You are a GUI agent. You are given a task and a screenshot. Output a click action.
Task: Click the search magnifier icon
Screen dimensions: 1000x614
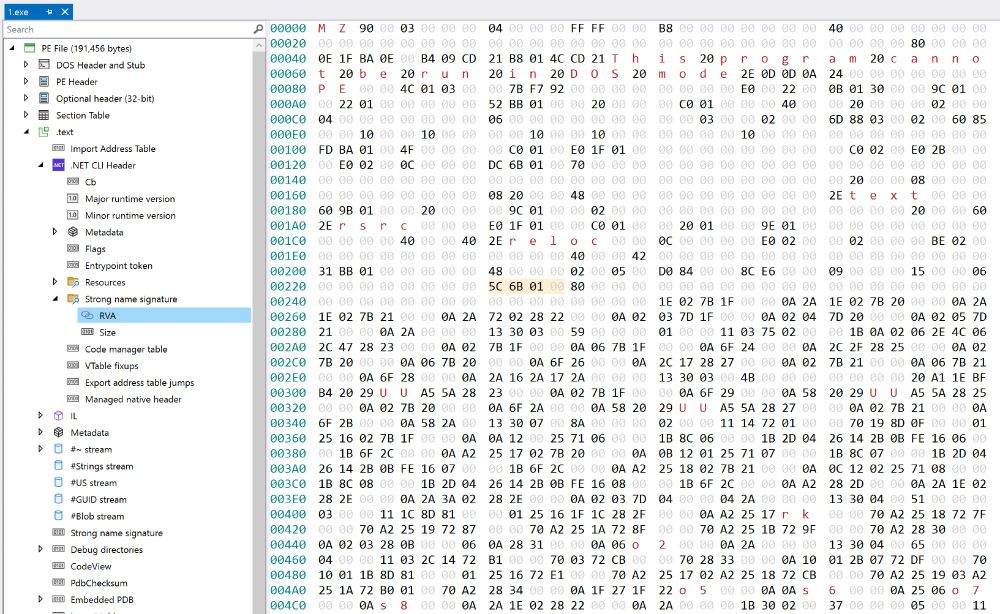[x=258, y=29]
